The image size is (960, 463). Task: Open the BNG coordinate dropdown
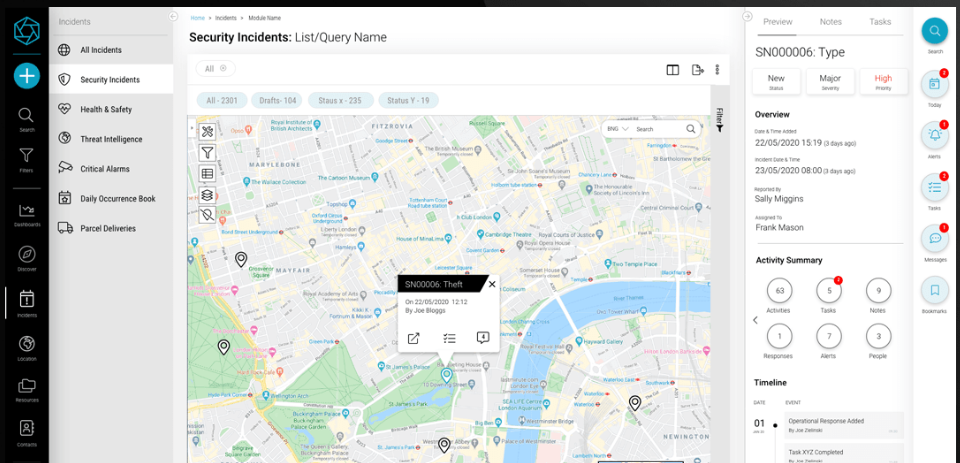(x=618, y=129)
